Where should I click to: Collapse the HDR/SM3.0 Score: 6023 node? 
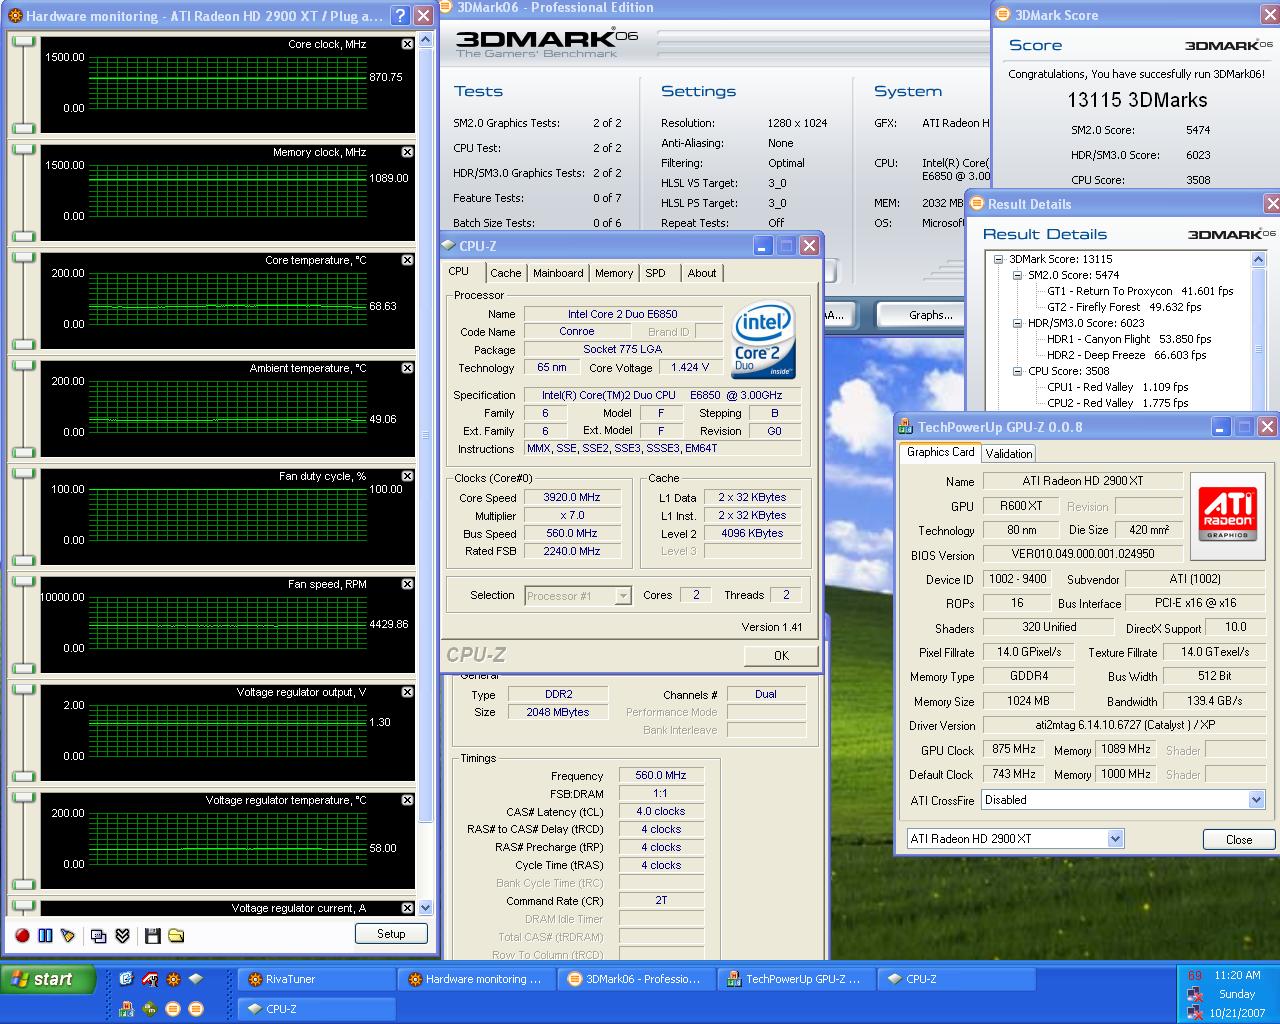pos(1017,323)
